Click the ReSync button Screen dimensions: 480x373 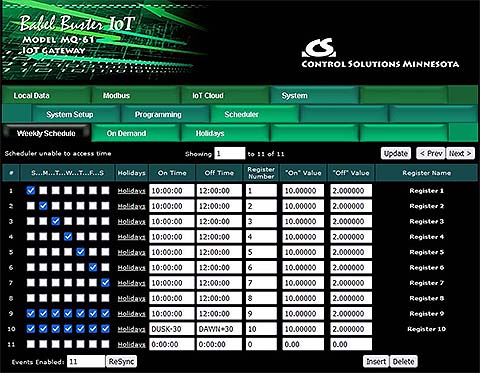point(121,361)
